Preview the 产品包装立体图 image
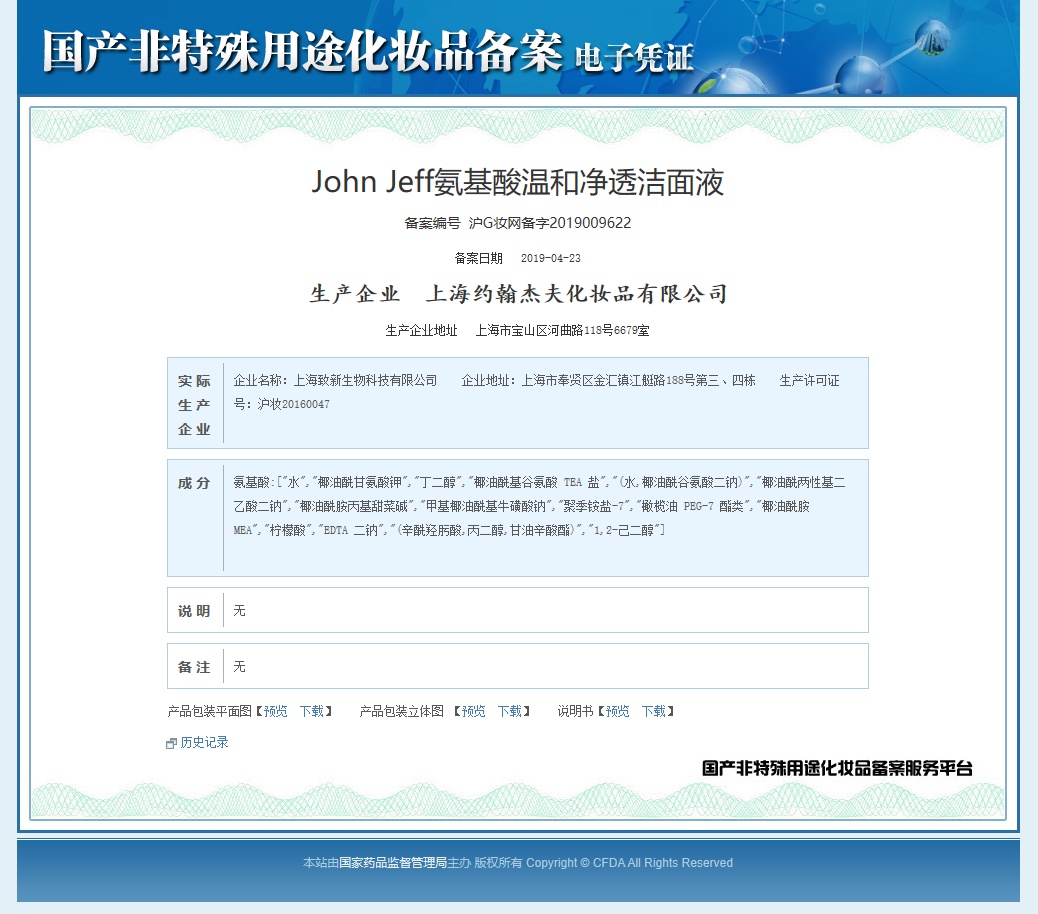The height and width of the screenshot is (914, 1038). (x=473, y=711)
